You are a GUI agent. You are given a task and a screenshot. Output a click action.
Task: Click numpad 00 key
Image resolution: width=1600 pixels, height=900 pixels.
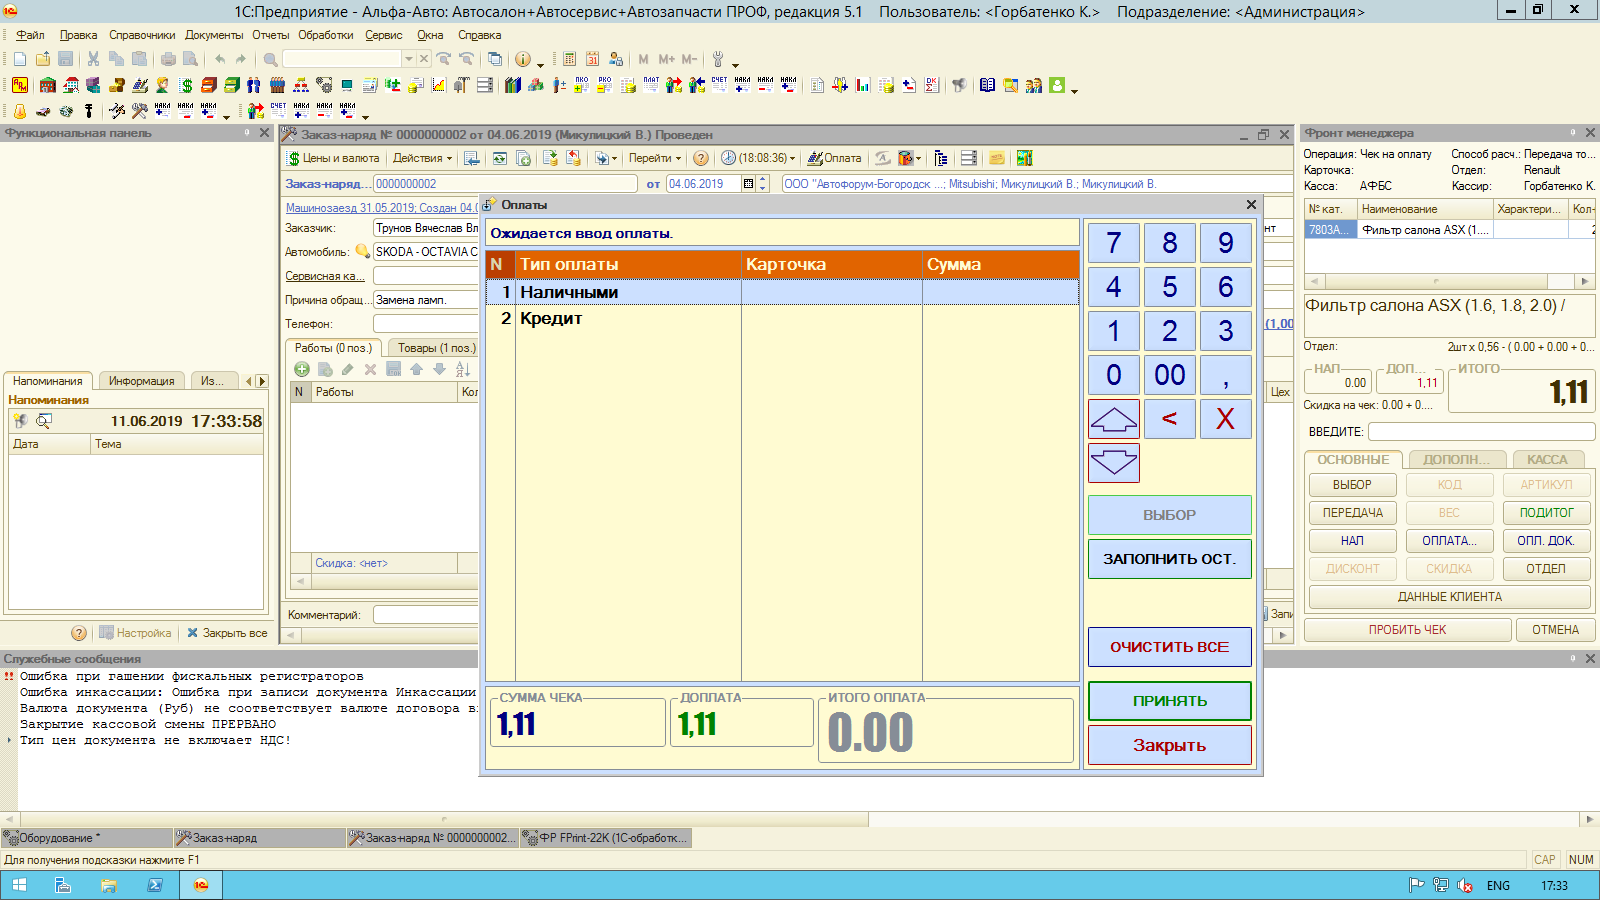pyautogui.click(x=1170, y=375)
